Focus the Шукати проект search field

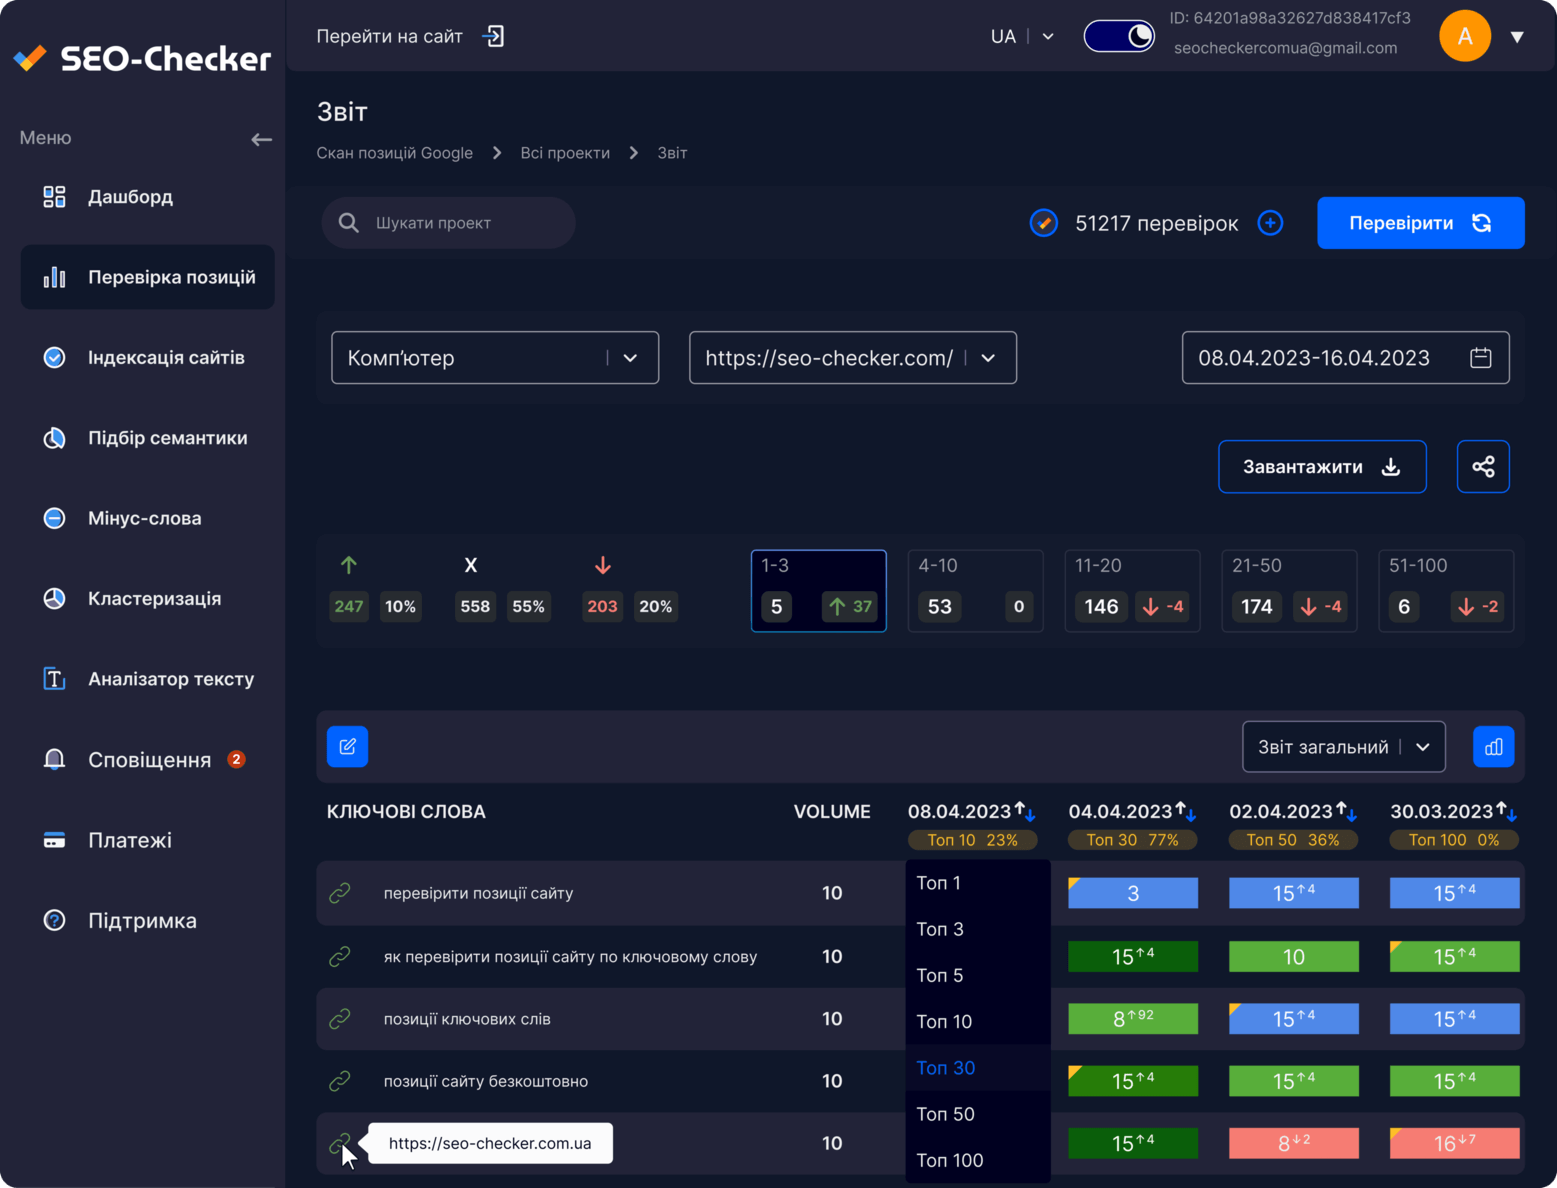(448, 223)
